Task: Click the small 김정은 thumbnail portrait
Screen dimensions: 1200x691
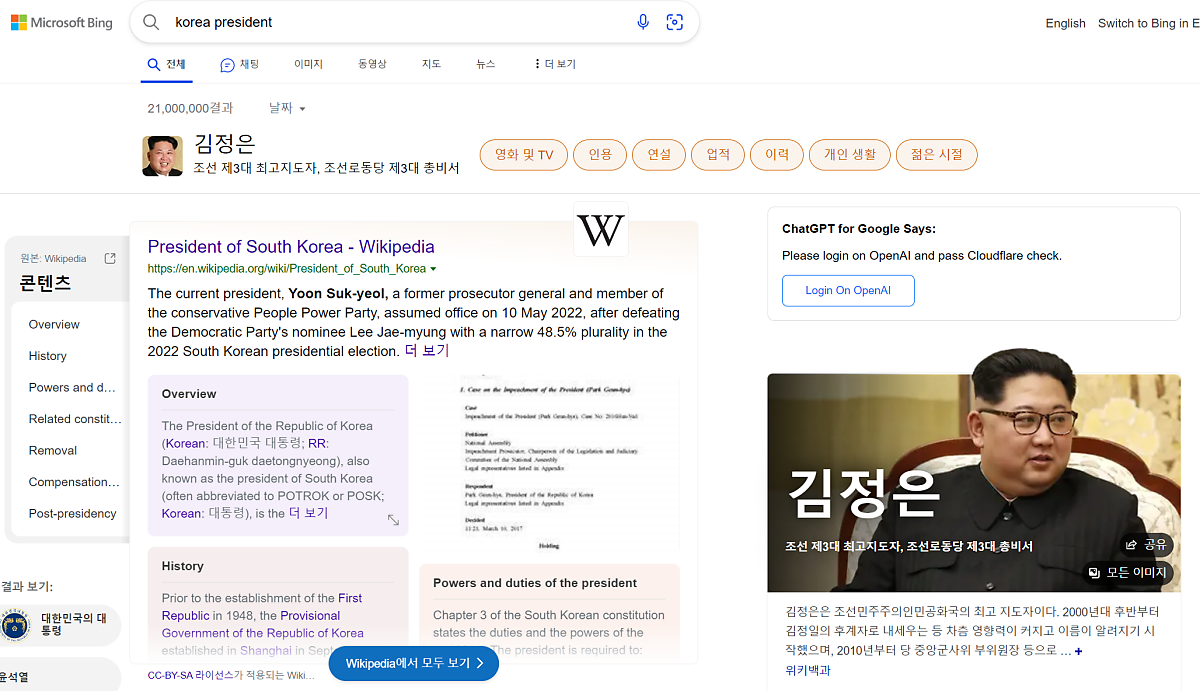Action: [x=162, y=156]
